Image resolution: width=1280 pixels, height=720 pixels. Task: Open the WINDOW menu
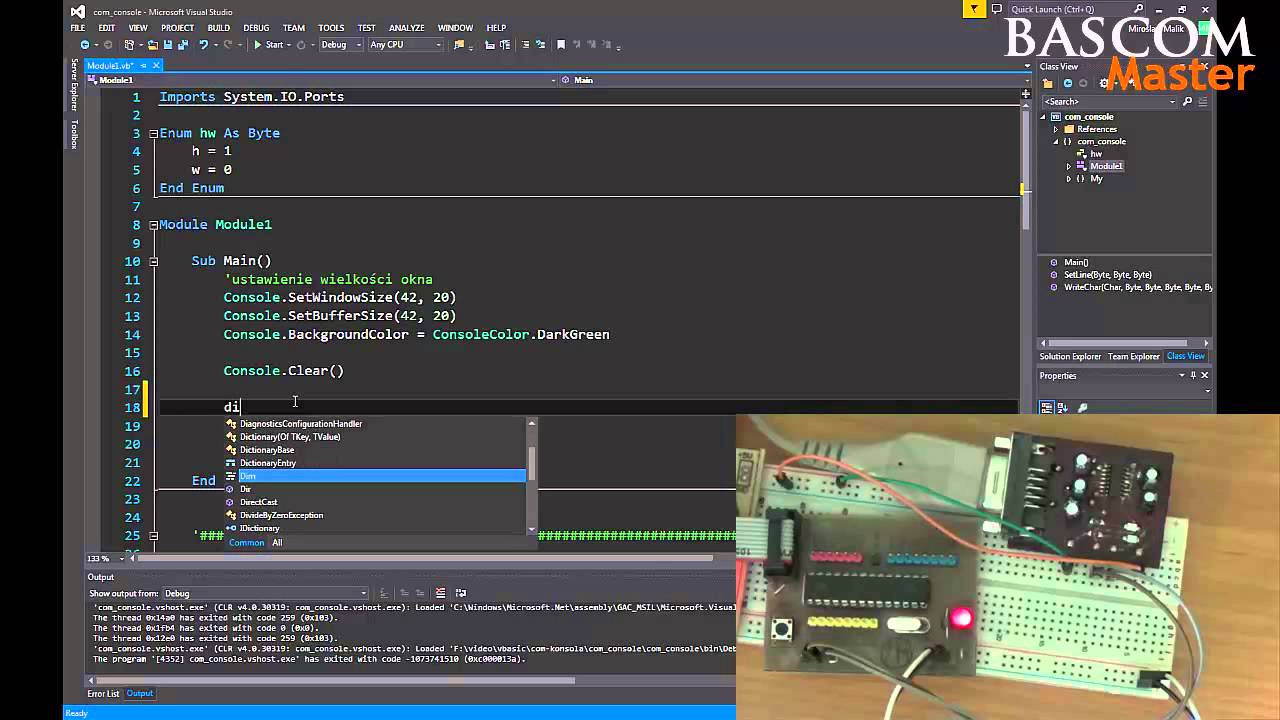(x=455, y=28)
